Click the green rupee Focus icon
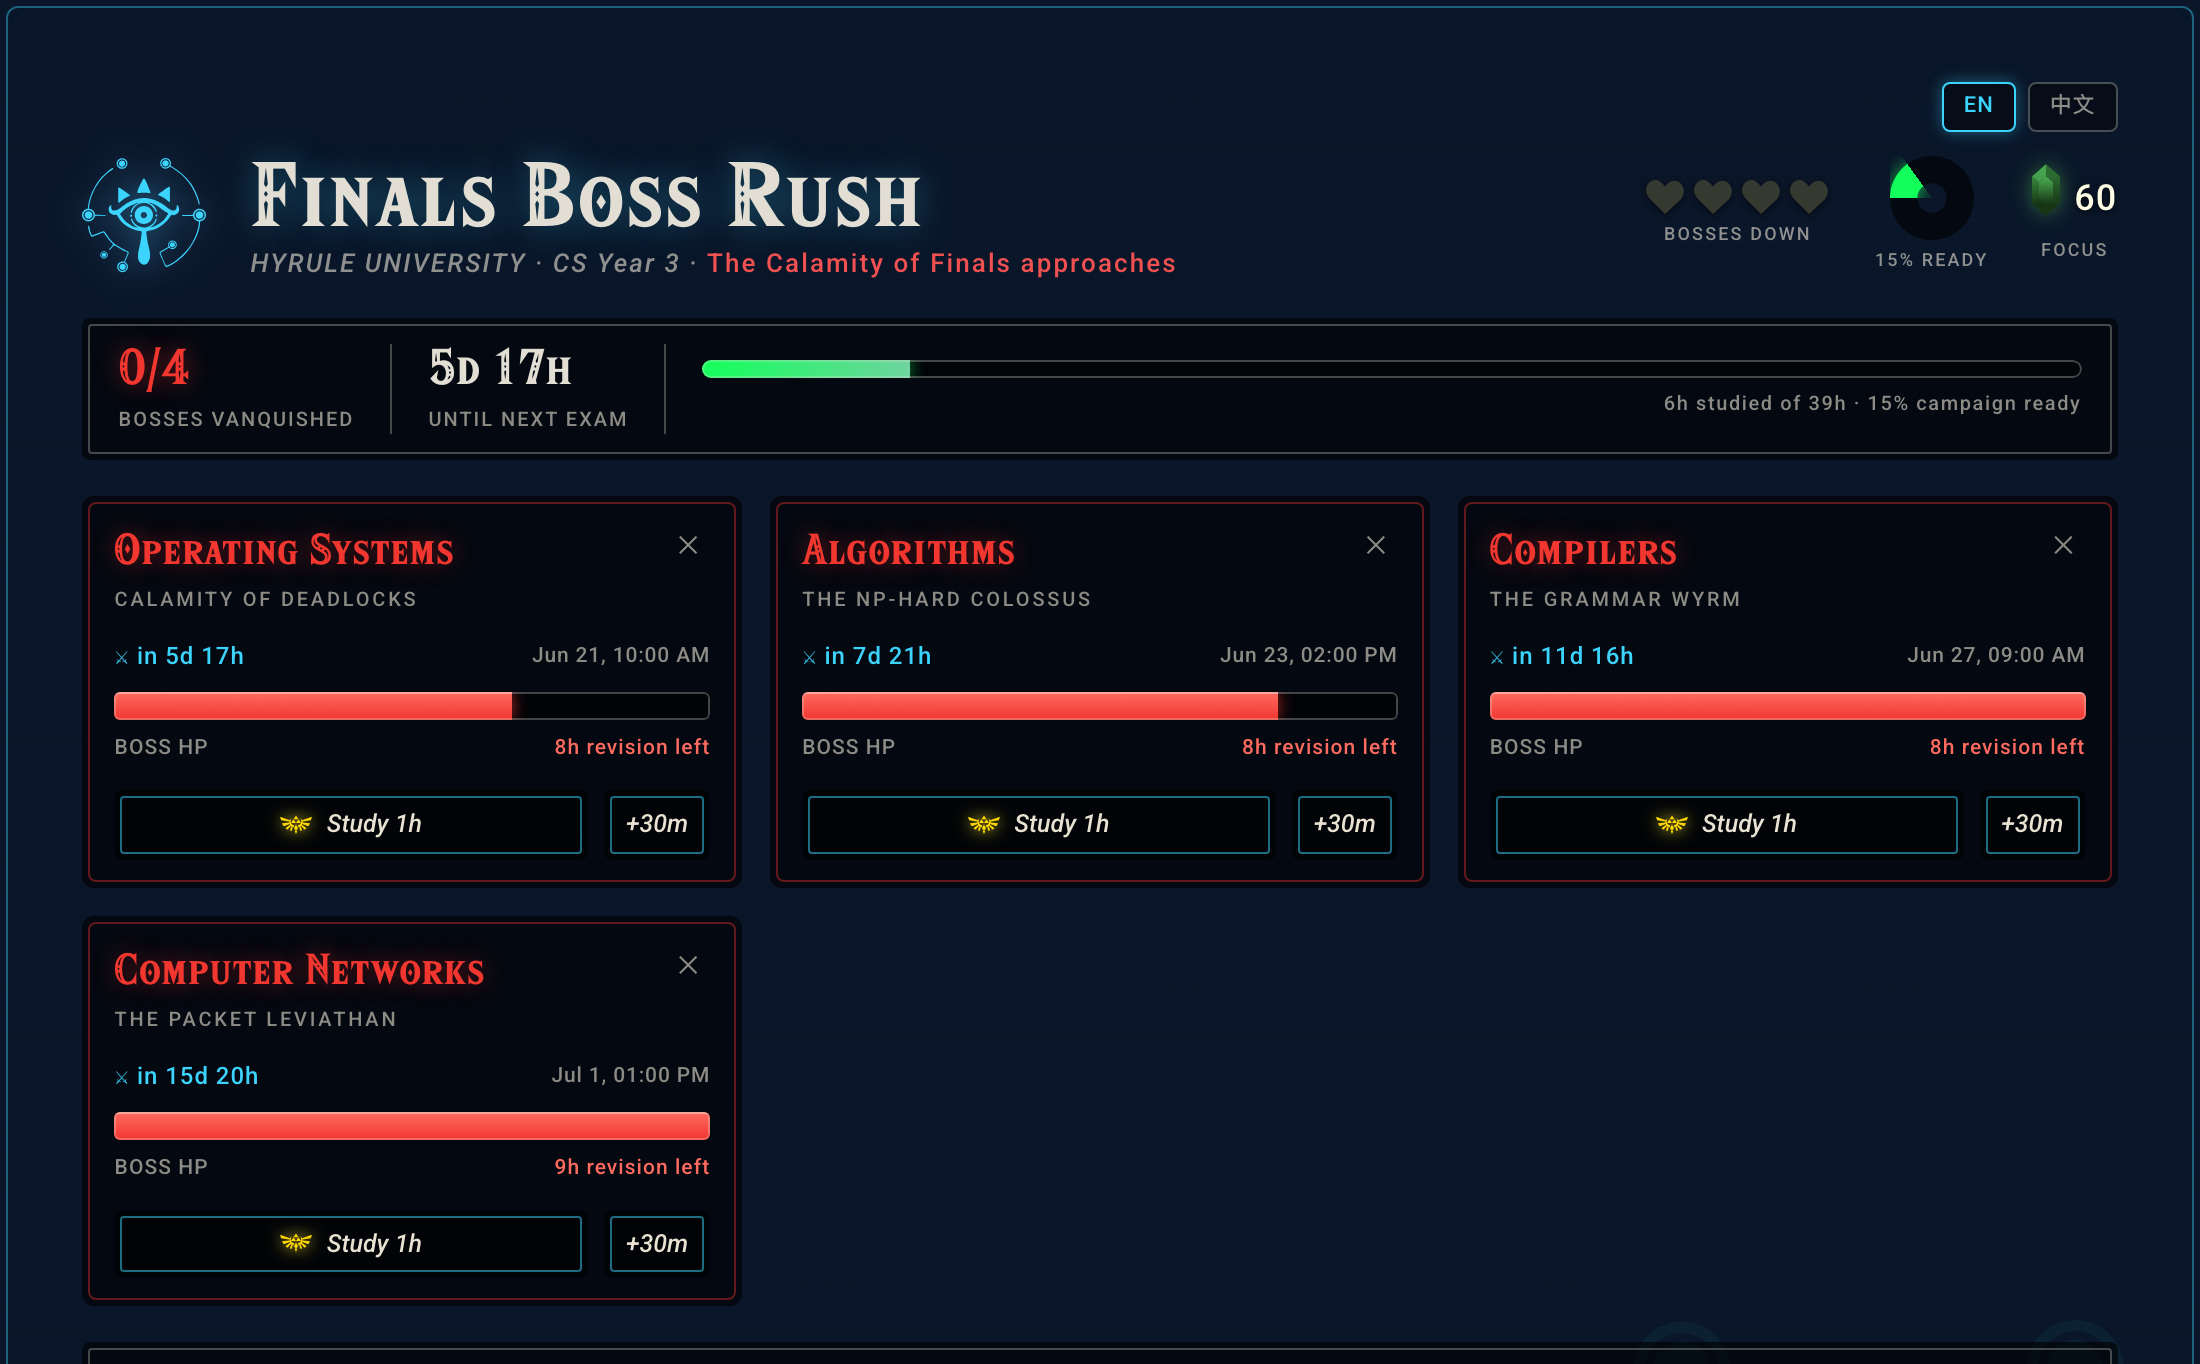 (x=2046, y=190)
